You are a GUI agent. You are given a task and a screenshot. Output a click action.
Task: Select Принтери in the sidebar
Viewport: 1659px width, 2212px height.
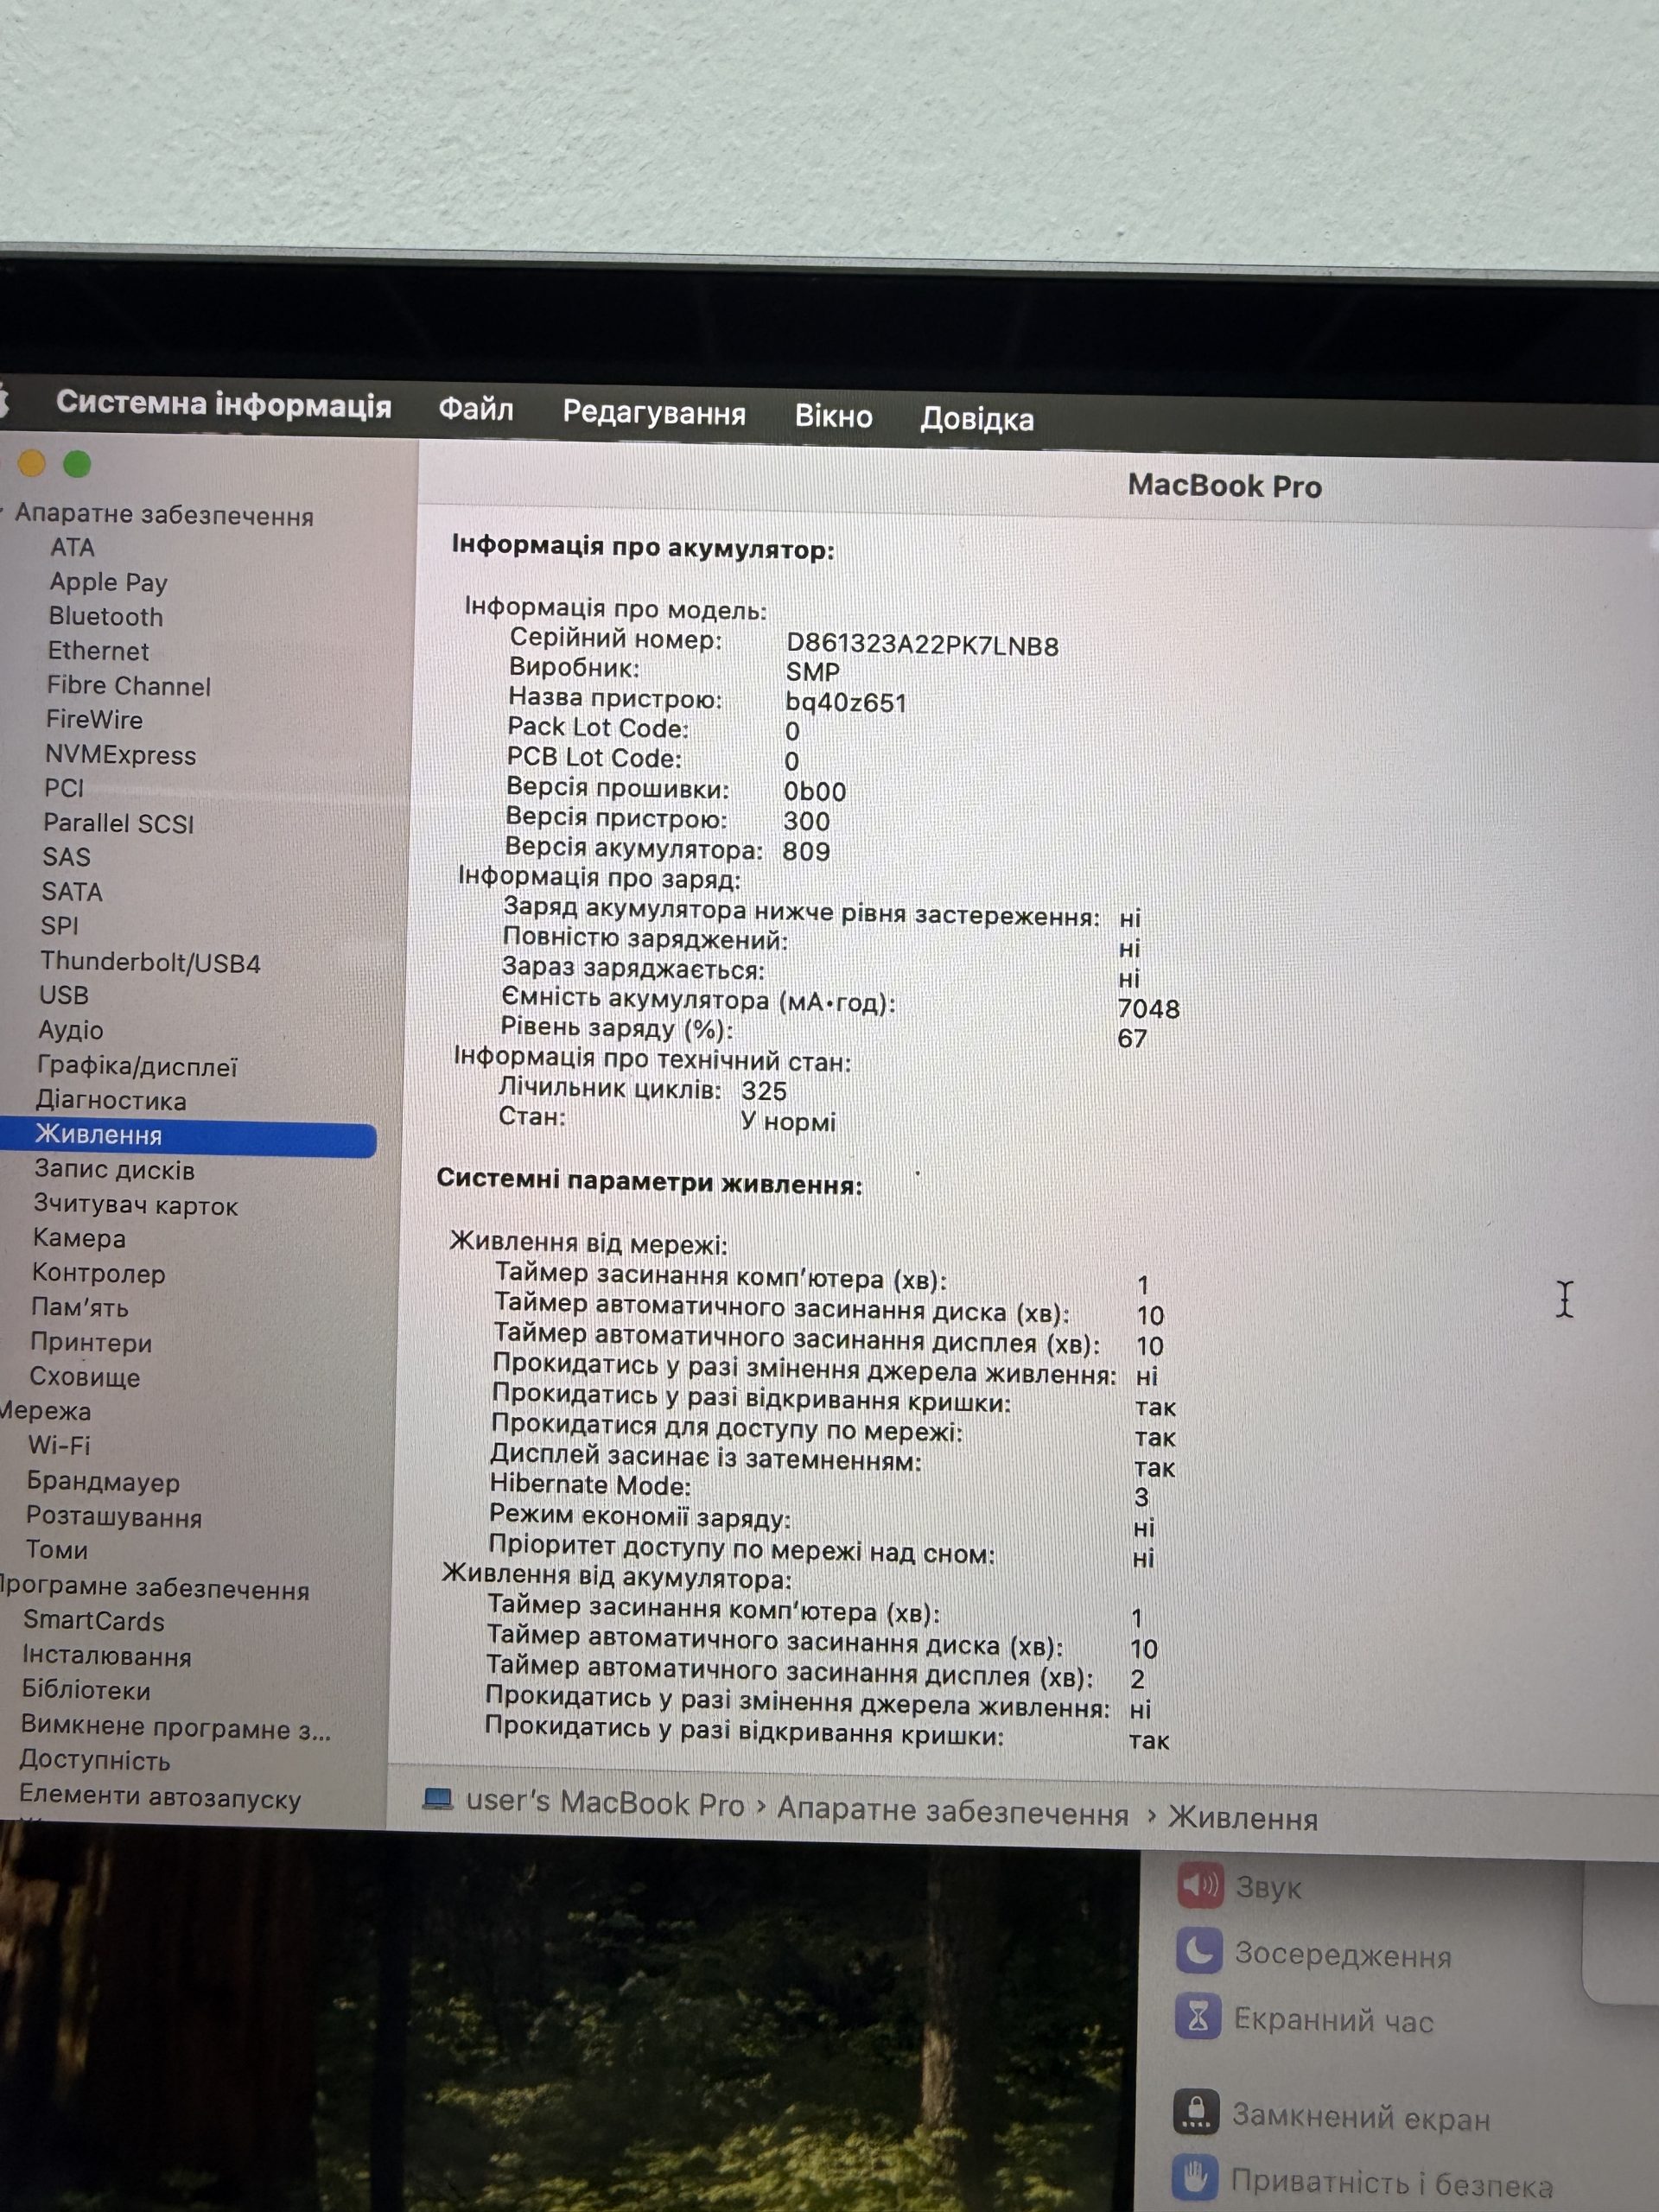click(90, 1343)
